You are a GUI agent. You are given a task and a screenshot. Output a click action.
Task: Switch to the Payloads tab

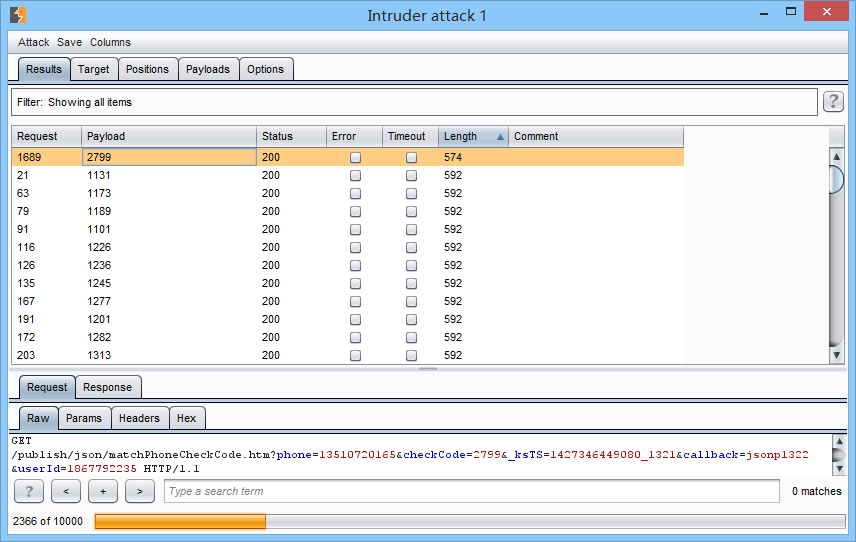[207, 69]
